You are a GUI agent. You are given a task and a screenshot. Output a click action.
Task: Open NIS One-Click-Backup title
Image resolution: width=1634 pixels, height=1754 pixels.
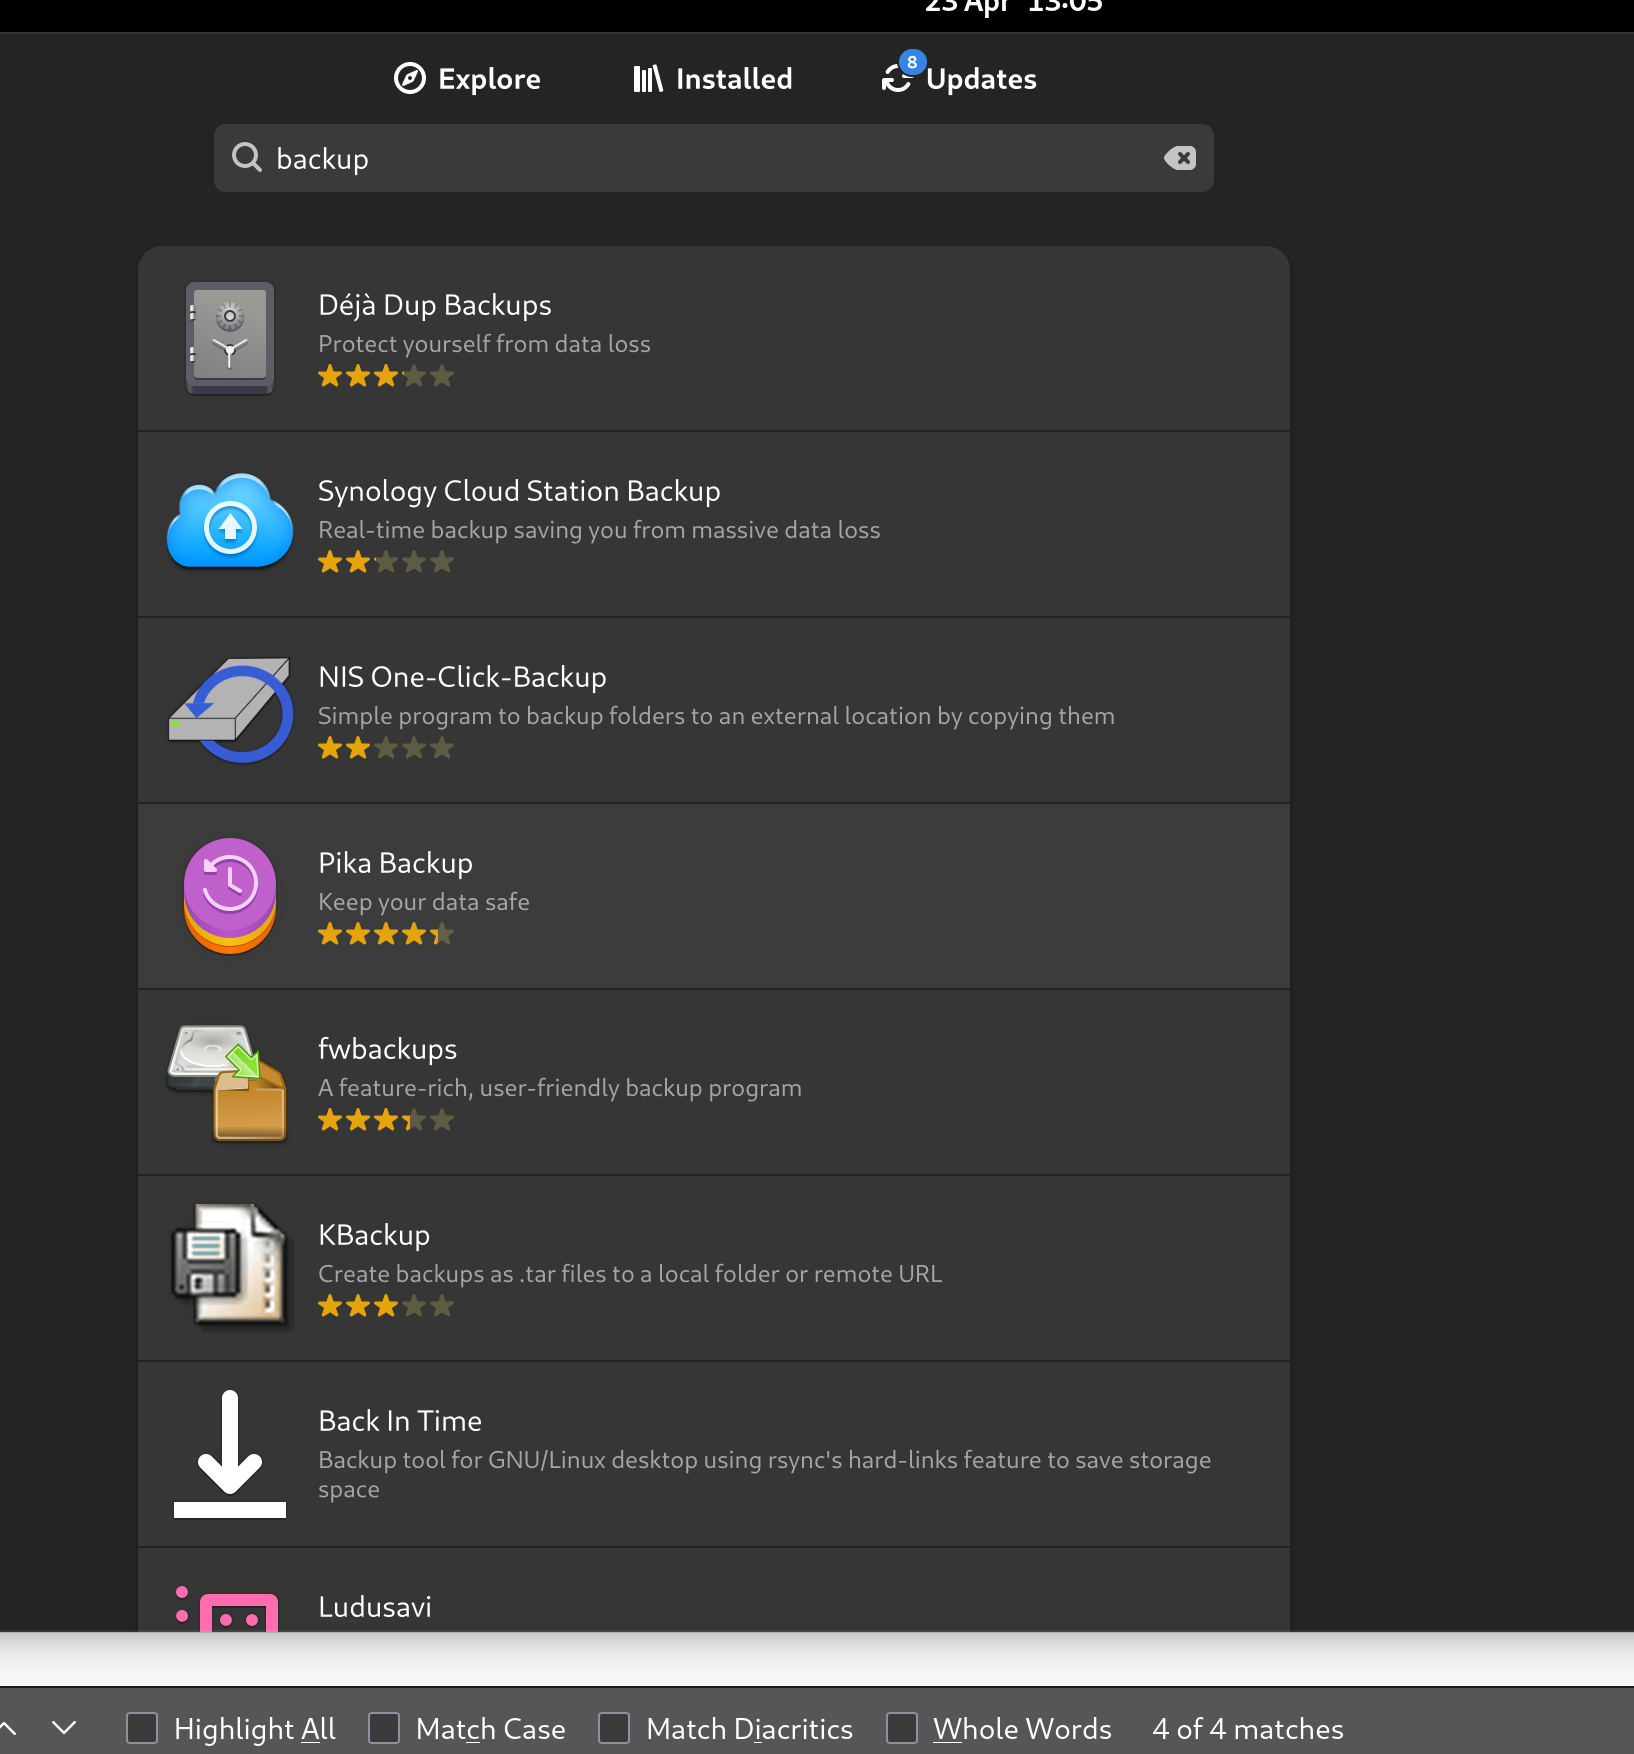(462, 677)
